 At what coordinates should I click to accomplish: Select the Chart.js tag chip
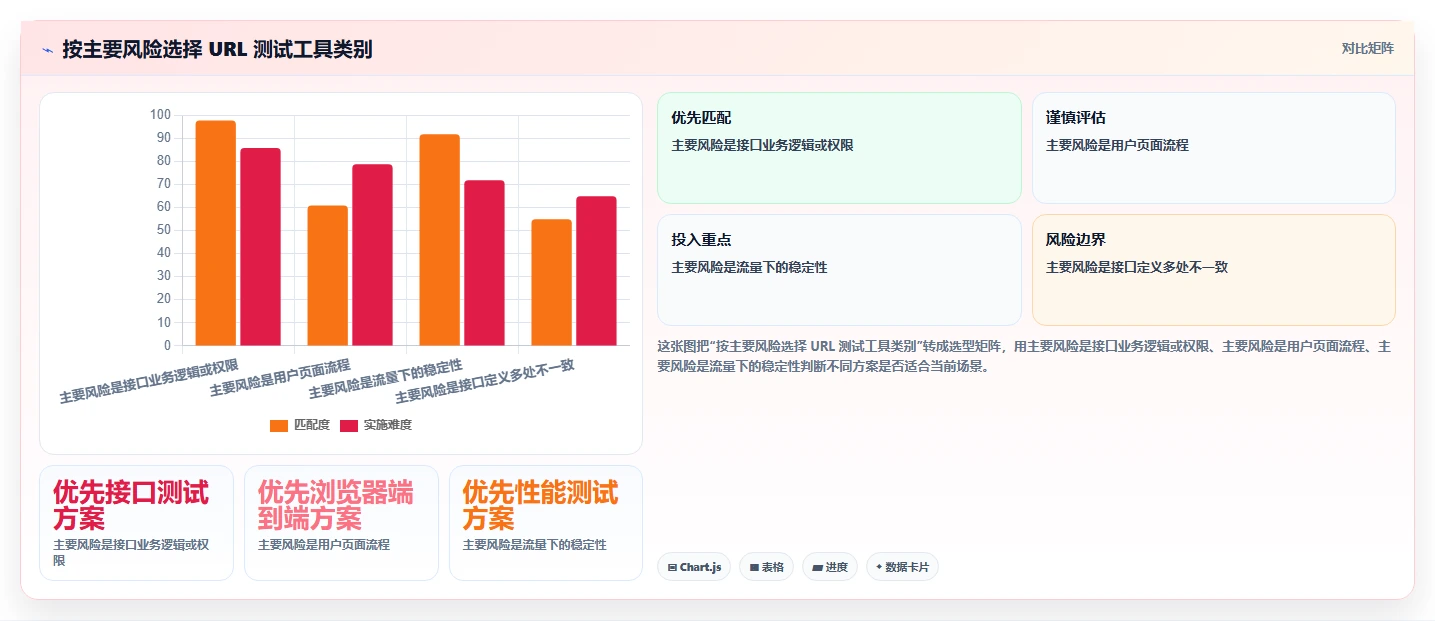pyautogui.click(x=694, y=567)
